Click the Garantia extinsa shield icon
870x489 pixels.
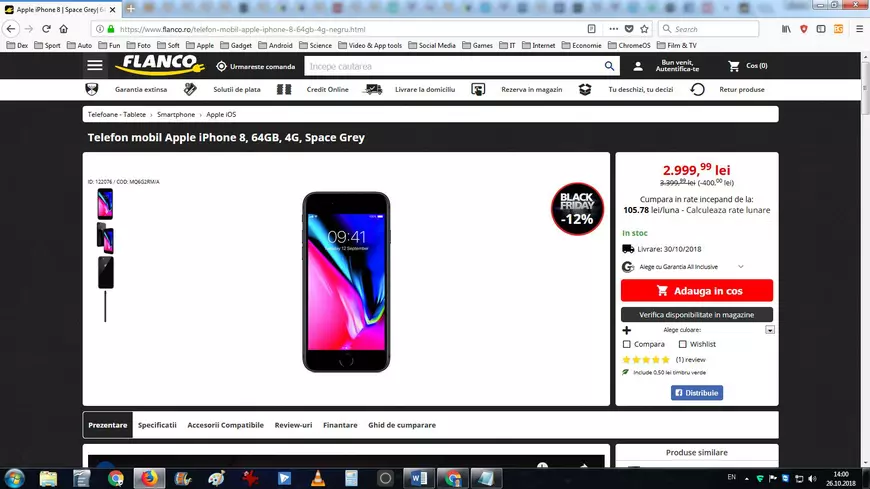[x=92, y=89]
